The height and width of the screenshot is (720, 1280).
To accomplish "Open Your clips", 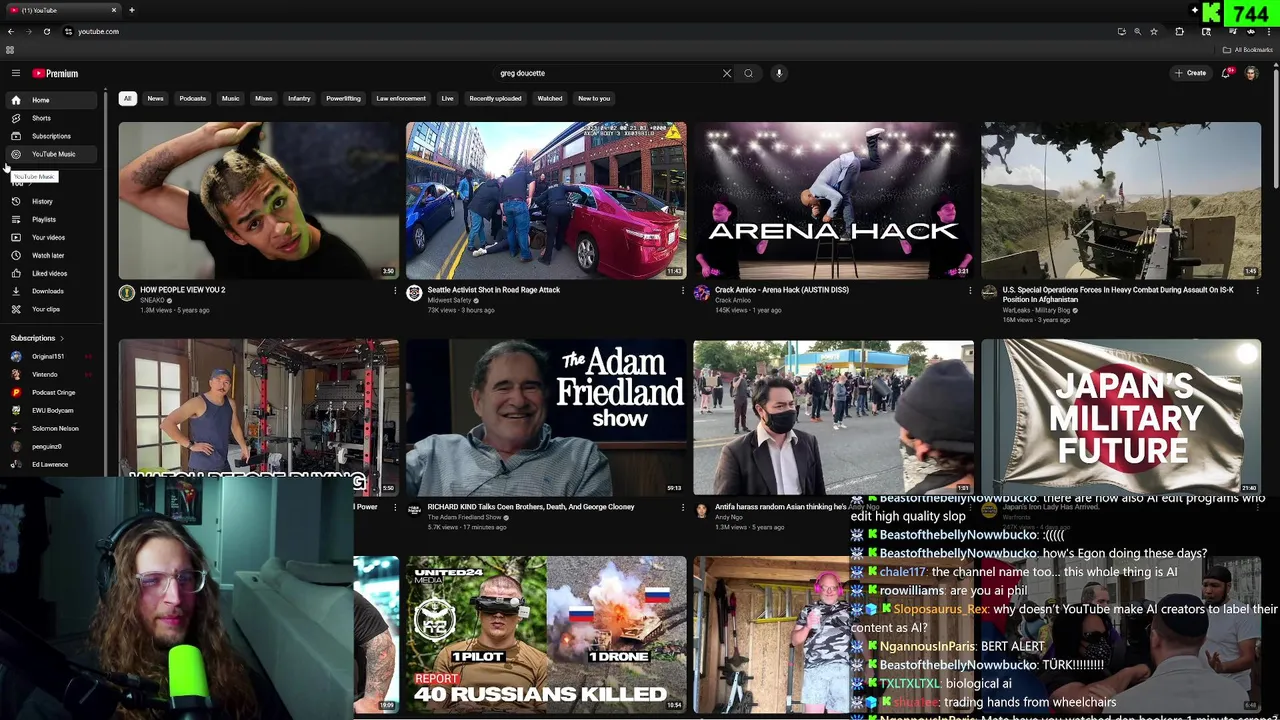I will pyautogui.click(x=52, y=309).
